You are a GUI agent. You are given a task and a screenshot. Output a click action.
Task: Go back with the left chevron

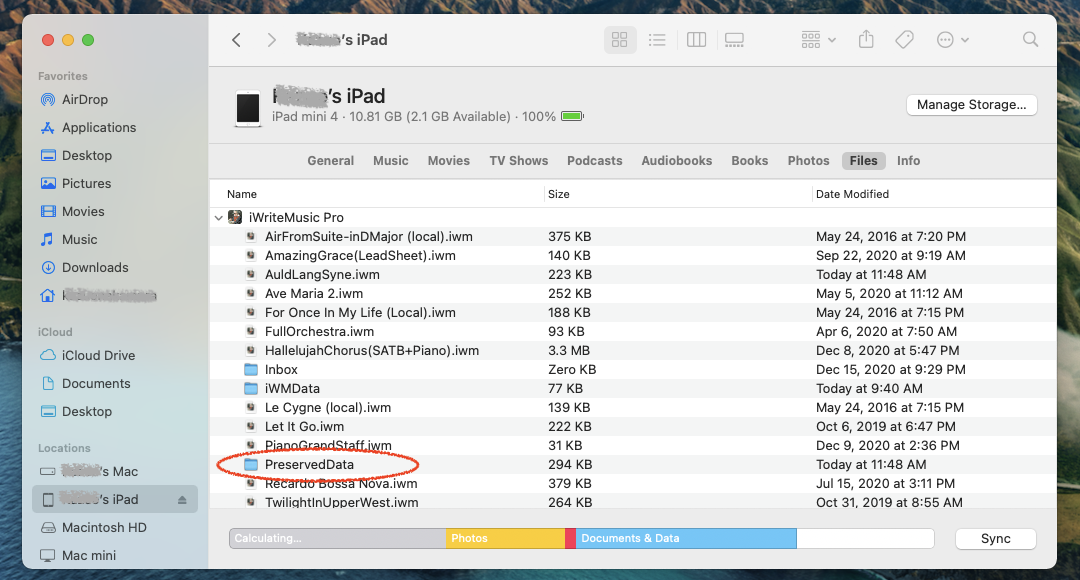pos(236,40)
